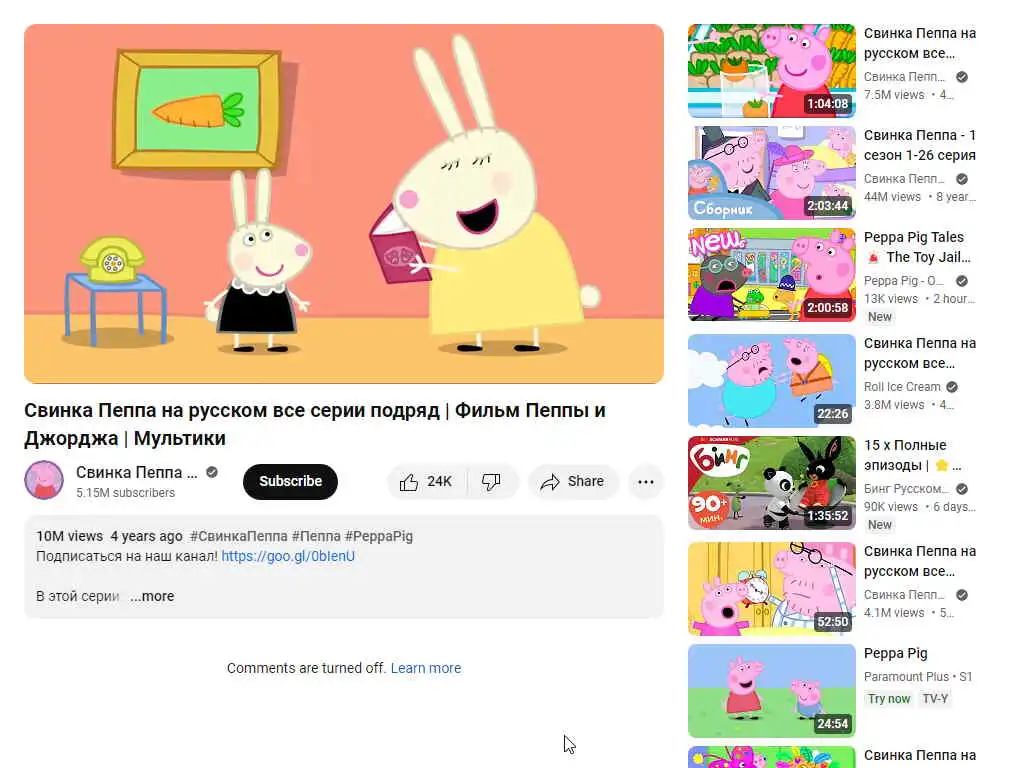
Task: Click the 7.5M views text in the sidebar
Action: tap(894, 95)
